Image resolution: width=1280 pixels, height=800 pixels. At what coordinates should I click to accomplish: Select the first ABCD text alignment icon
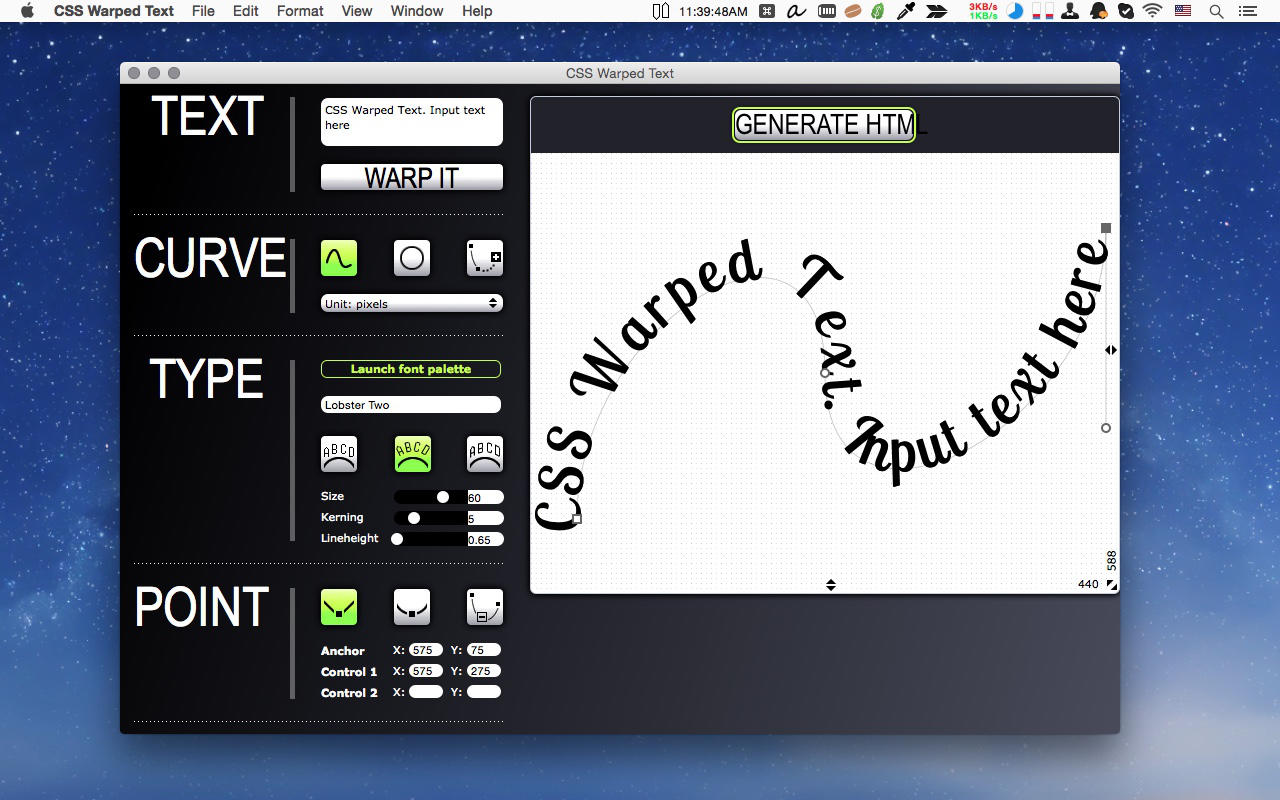click(x=339, y=453)
